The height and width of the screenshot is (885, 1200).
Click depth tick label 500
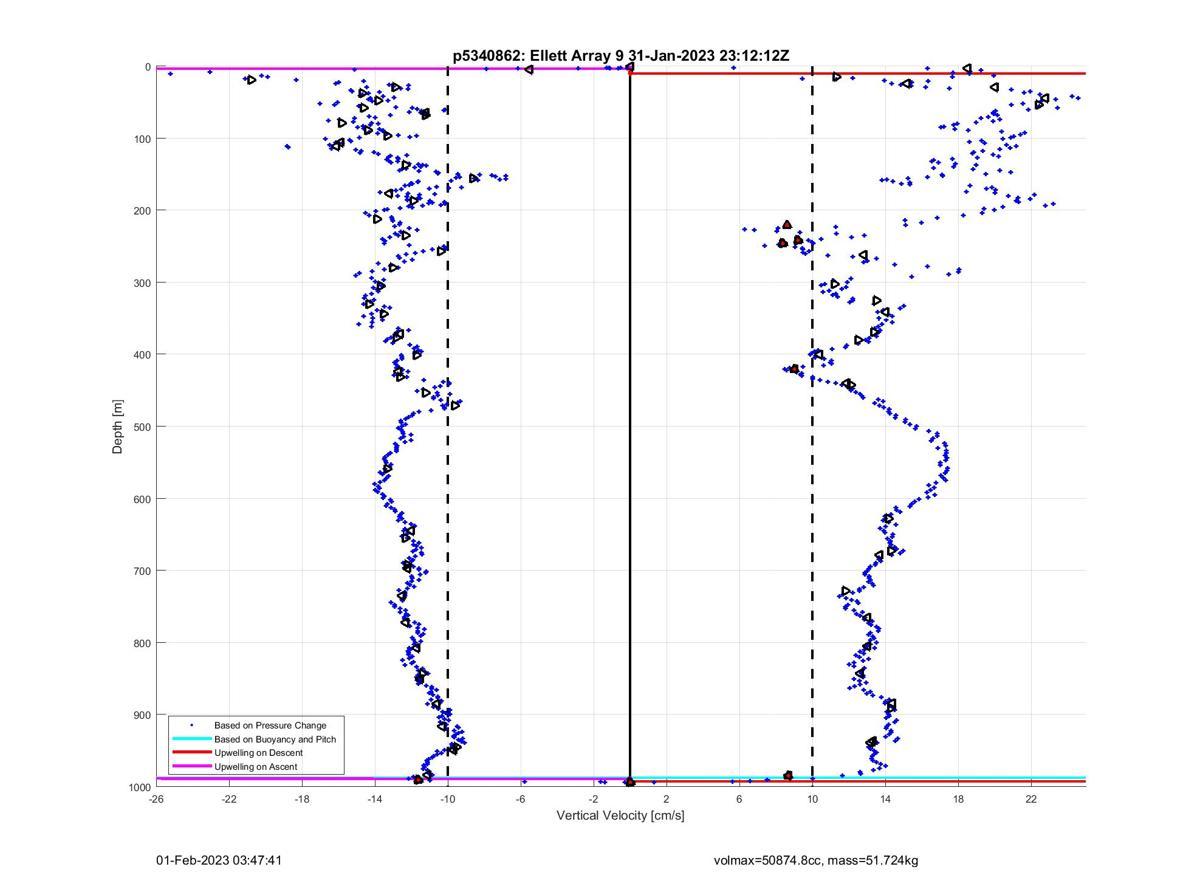point(141,427)
